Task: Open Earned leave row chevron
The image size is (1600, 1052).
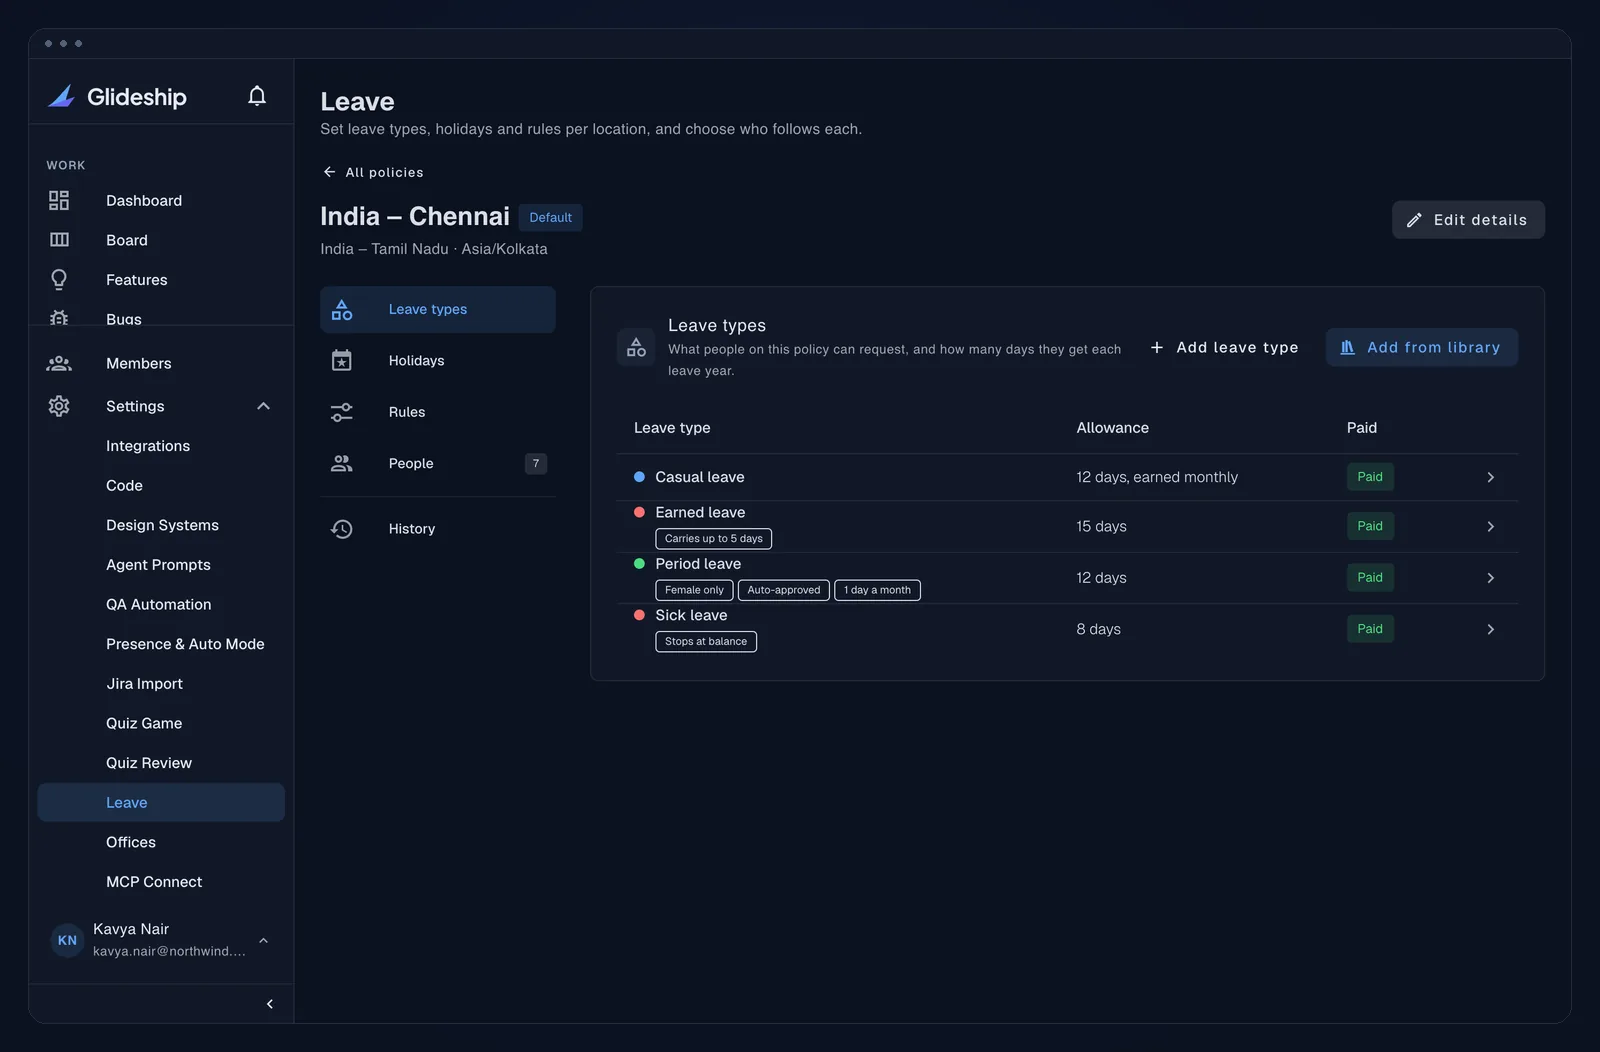Action: [1490, 526]
